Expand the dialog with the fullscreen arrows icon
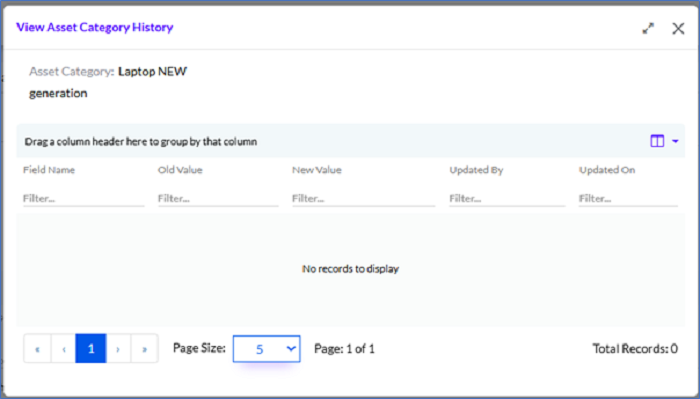 (x=648, y=29)
